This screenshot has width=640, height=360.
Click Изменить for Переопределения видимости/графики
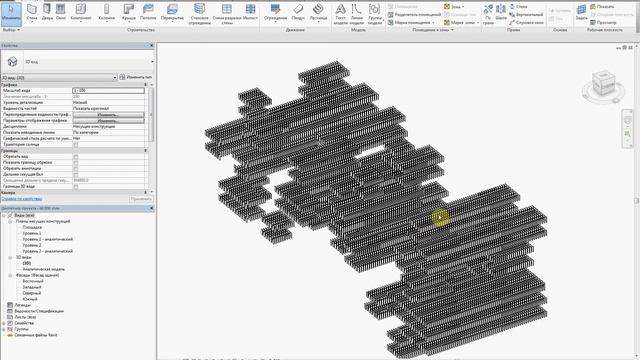pyautogui.click(x=108, y=115)
